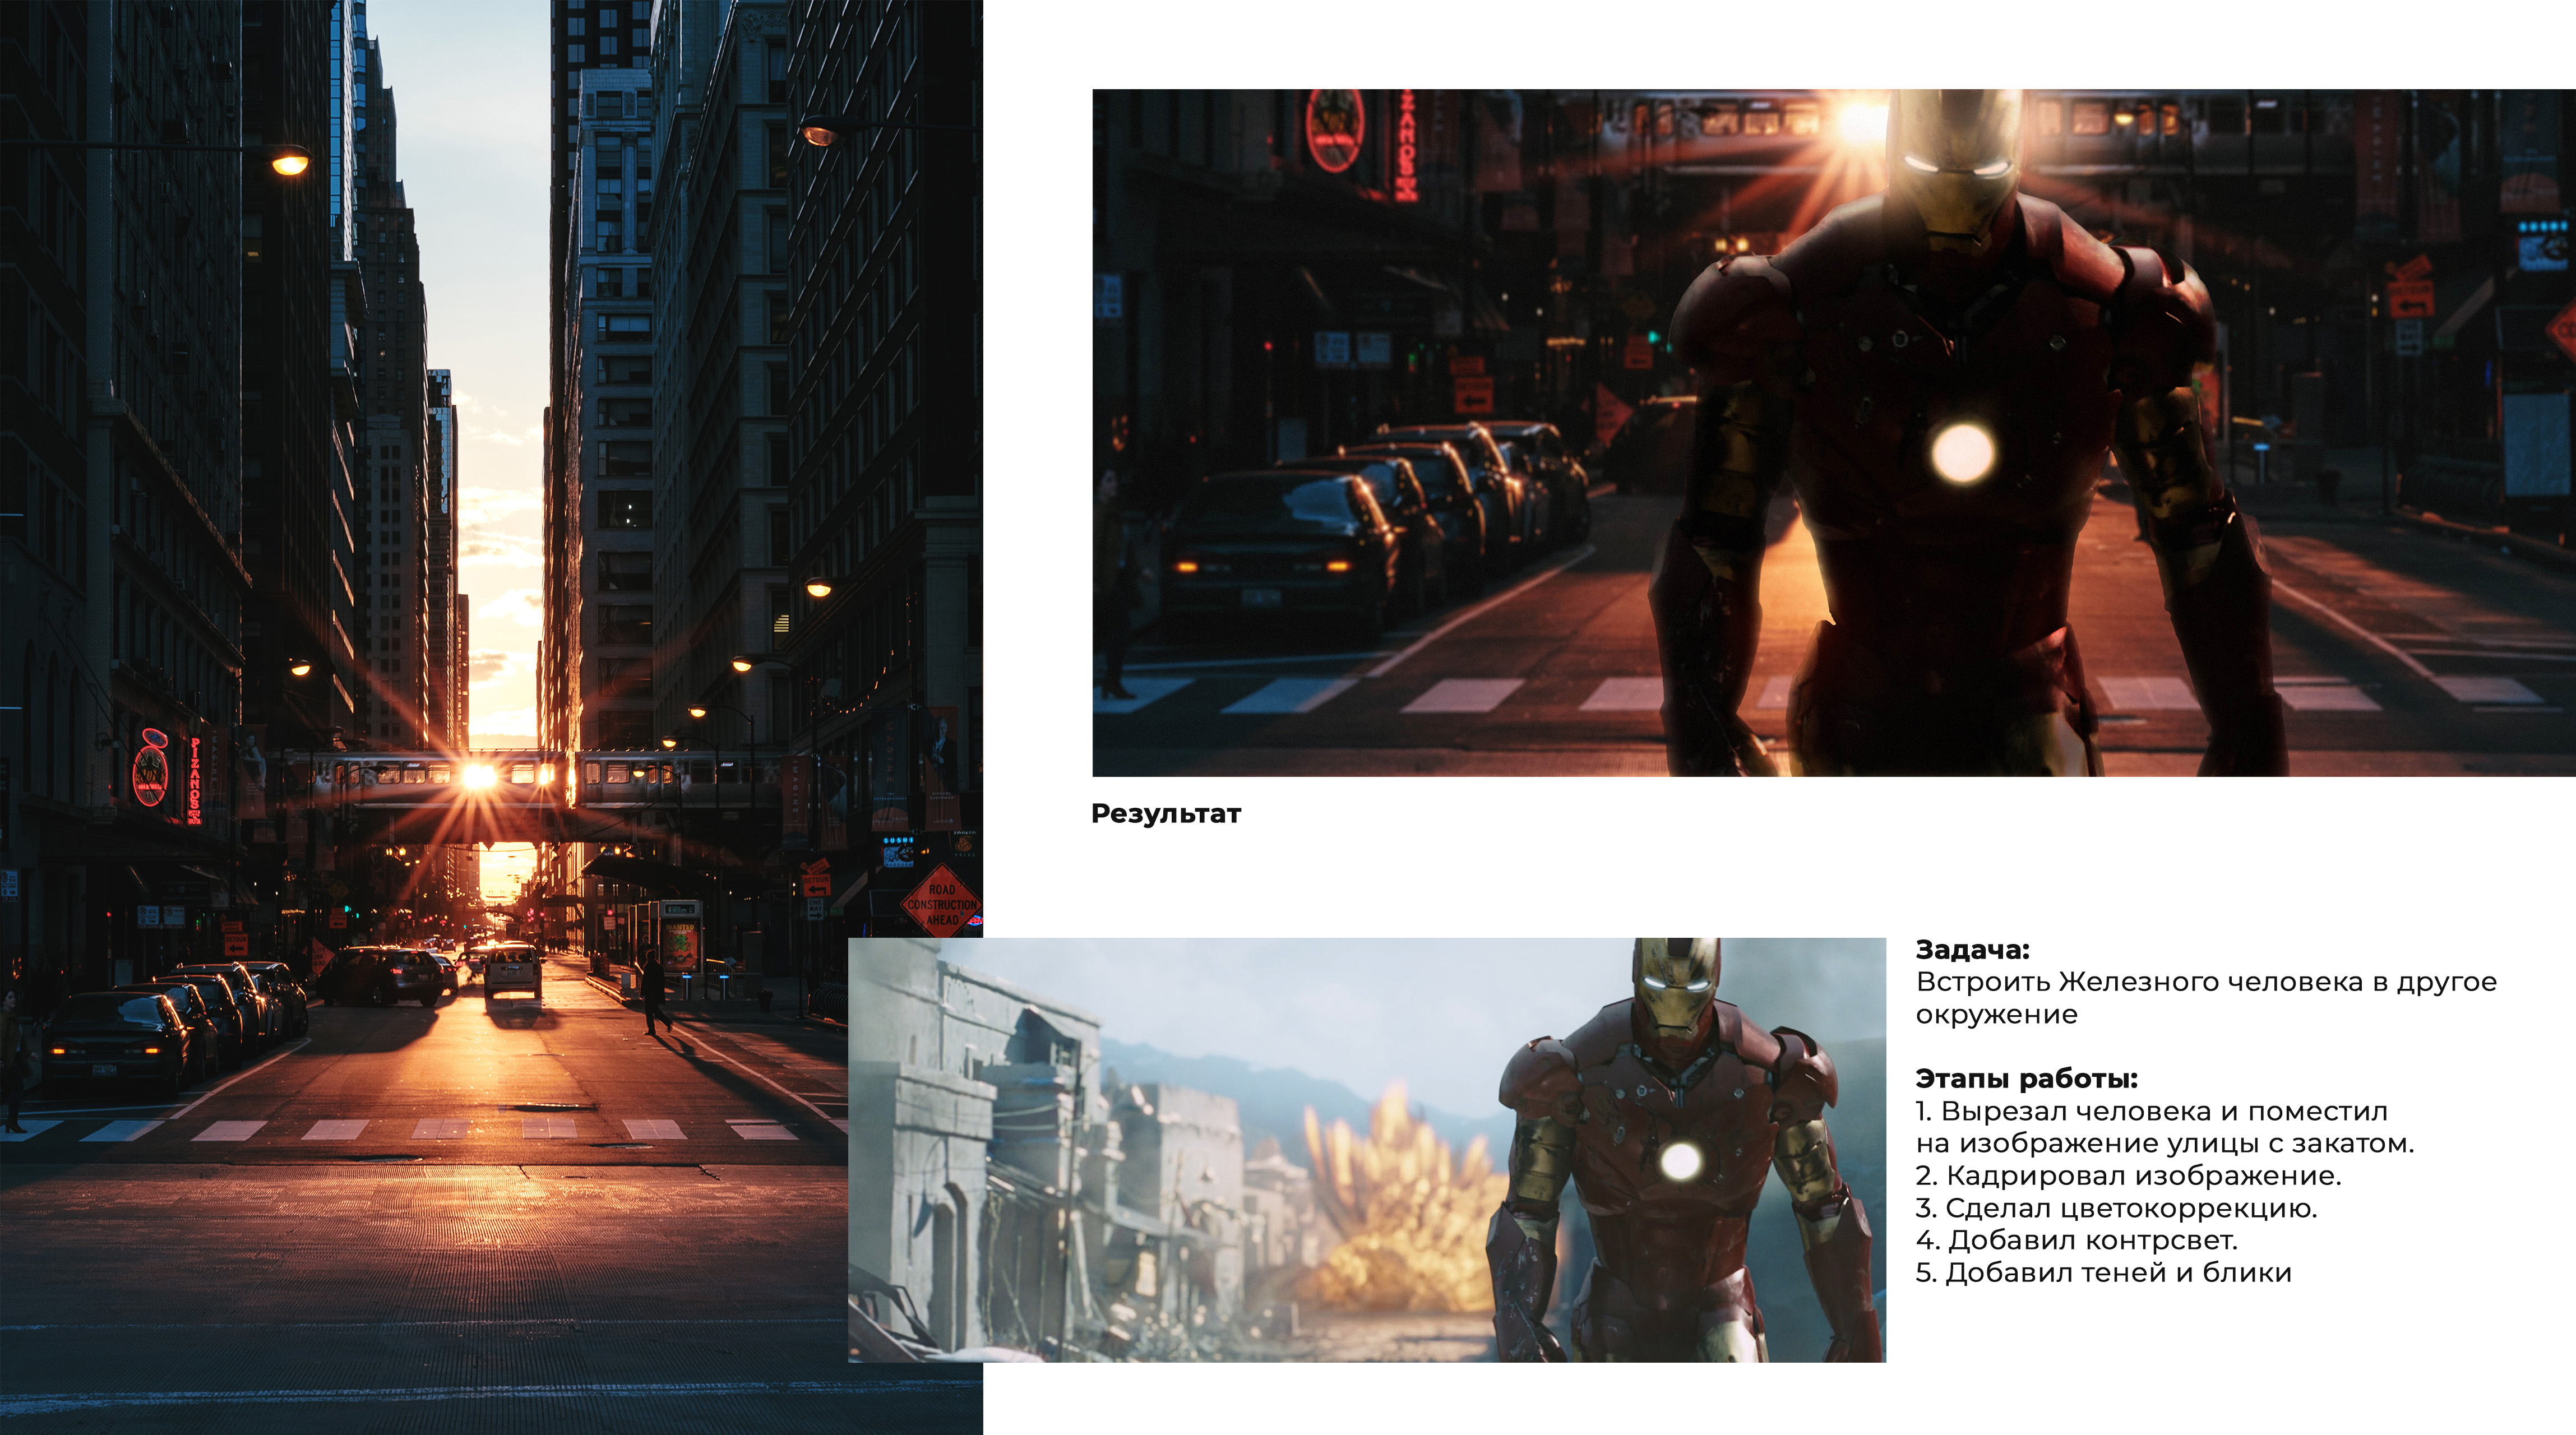Viewport: 2576px width, 1435px height.
Task: Select text "Встроить Железного человека в другое"
Action: coord(2206,982)
